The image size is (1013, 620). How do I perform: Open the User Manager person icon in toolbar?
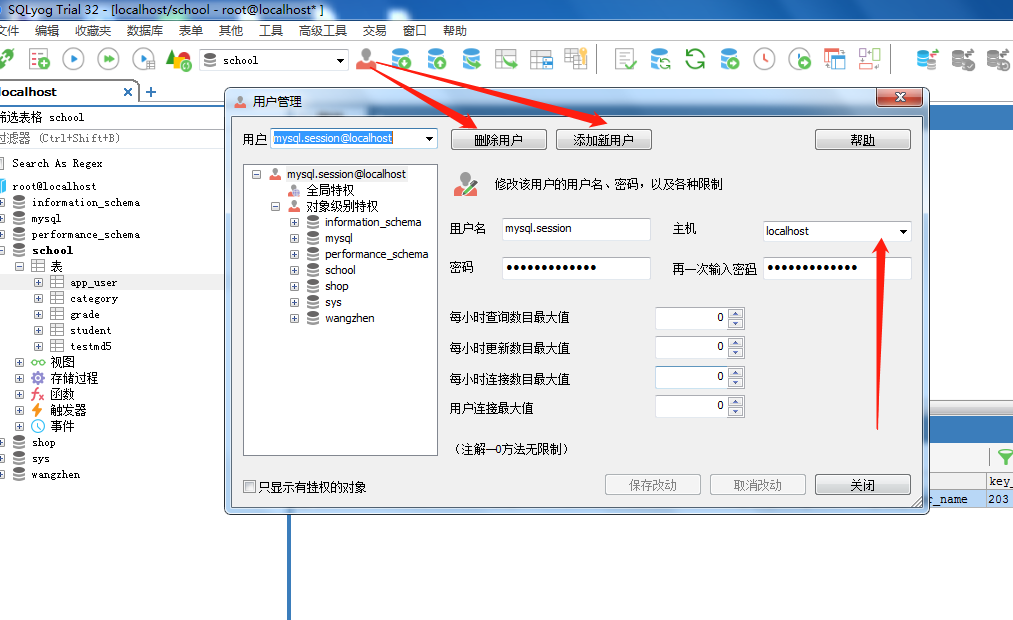click(366, 59)
